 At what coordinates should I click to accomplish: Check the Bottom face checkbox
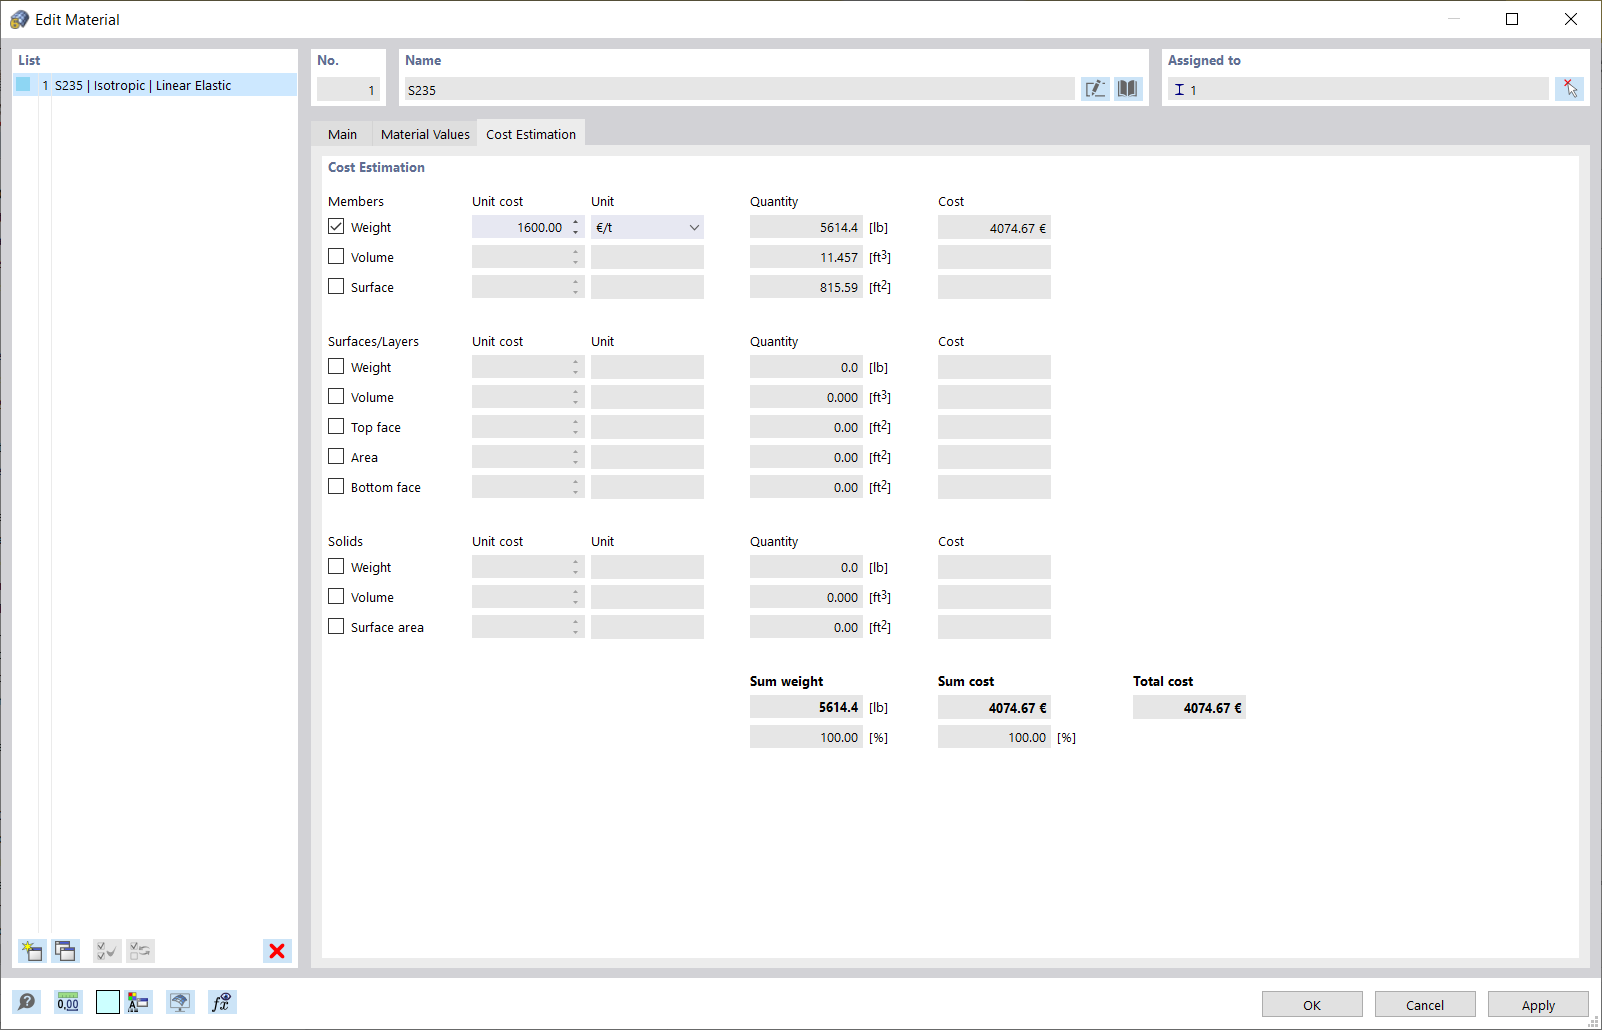[336, 487]
